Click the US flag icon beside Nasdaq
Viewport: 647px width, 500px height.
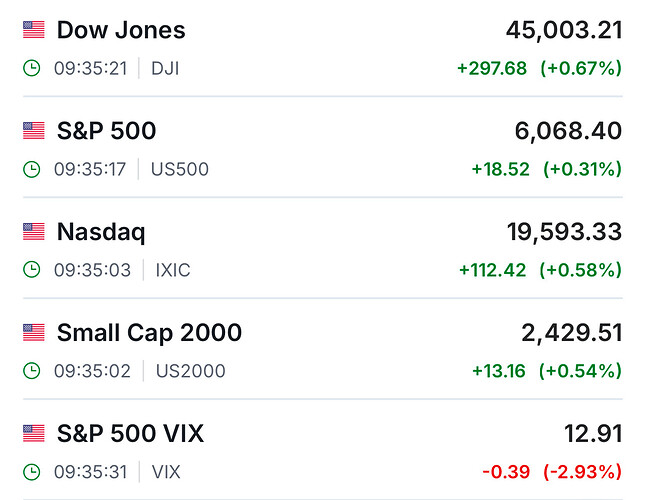pos(34,232)
